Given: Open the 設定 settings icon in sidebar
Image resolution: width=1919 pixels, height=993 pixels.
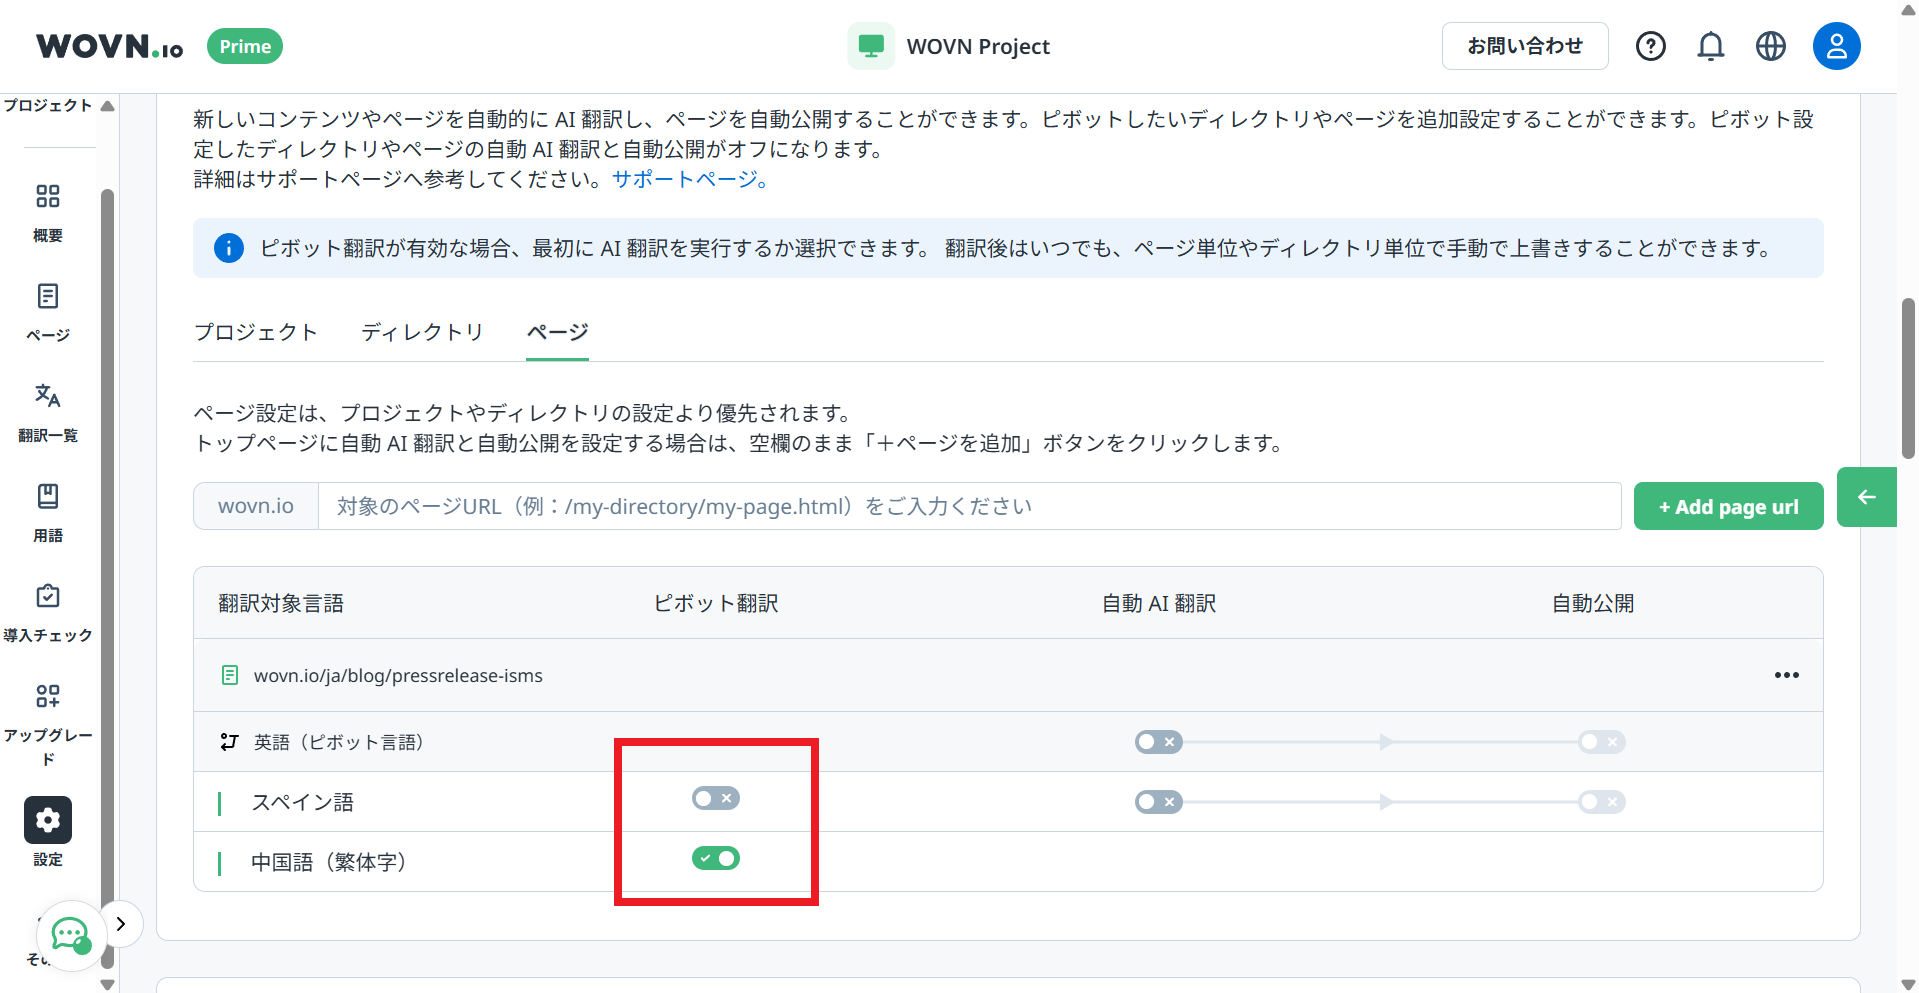Looking at the screenshot, I should (x=47, y=820).
